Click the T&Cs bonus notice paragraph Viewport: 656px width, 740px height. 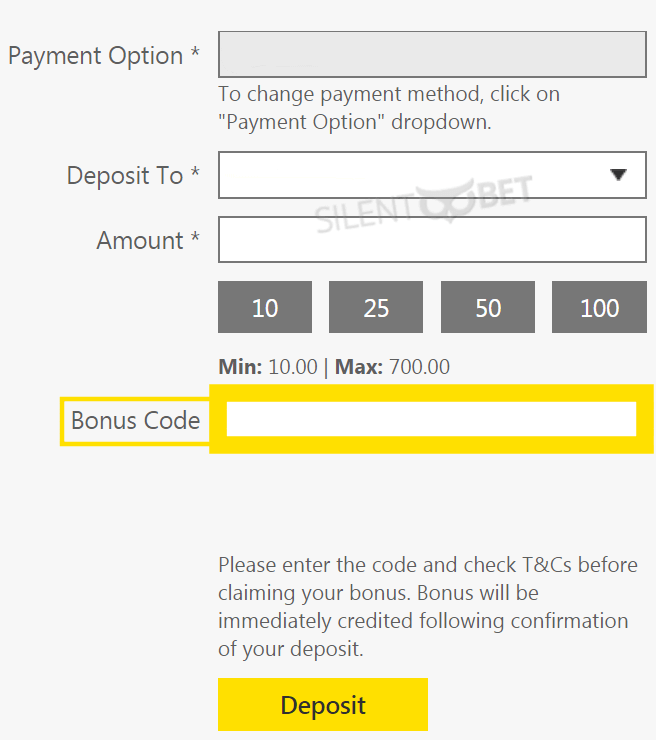pyautogui.click(x=428, y=607)
